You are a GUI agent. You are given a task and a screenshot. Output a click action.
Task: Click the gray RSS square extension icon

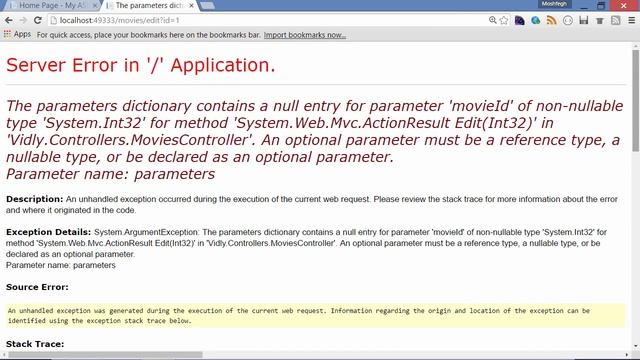(616, 20)
